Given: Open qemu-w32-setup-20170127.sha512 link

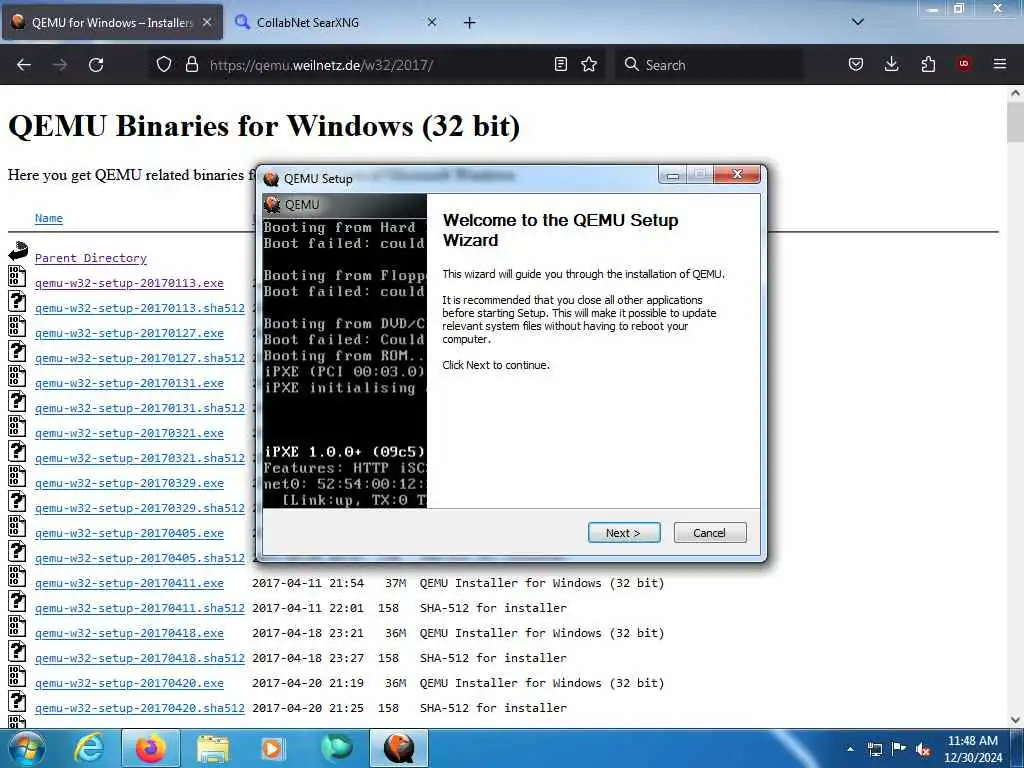Looking at the screenshot, I should coord(140,358).
